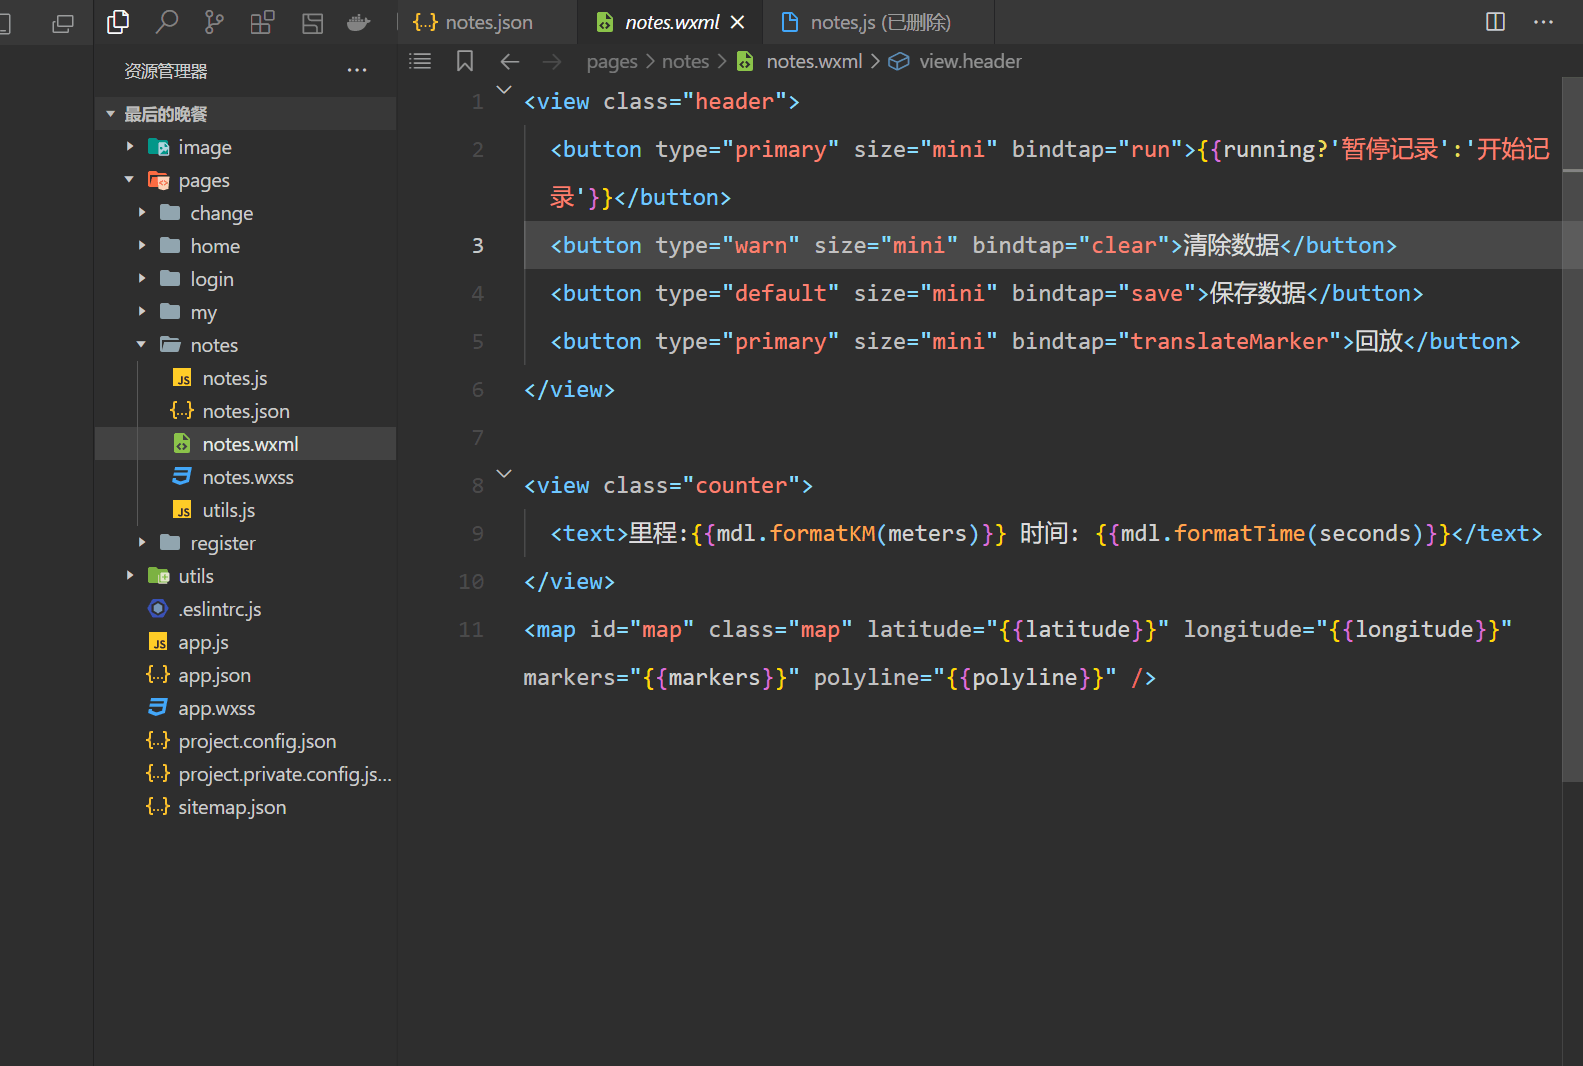
Task: Close the notes.wxml tab
Action: tap(738, 22)
